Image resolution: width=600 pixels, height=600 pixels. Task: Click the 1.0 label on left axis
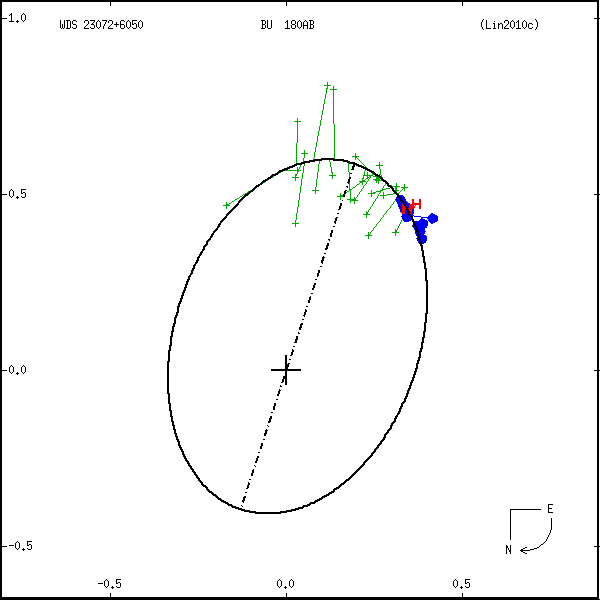coord(17,18)
